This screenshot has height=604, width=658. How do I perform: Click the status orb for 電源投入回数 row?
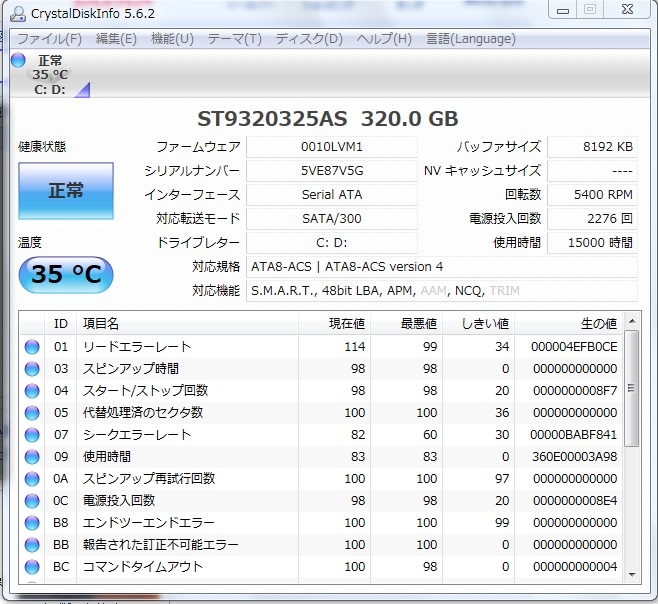tap(32, 501)
